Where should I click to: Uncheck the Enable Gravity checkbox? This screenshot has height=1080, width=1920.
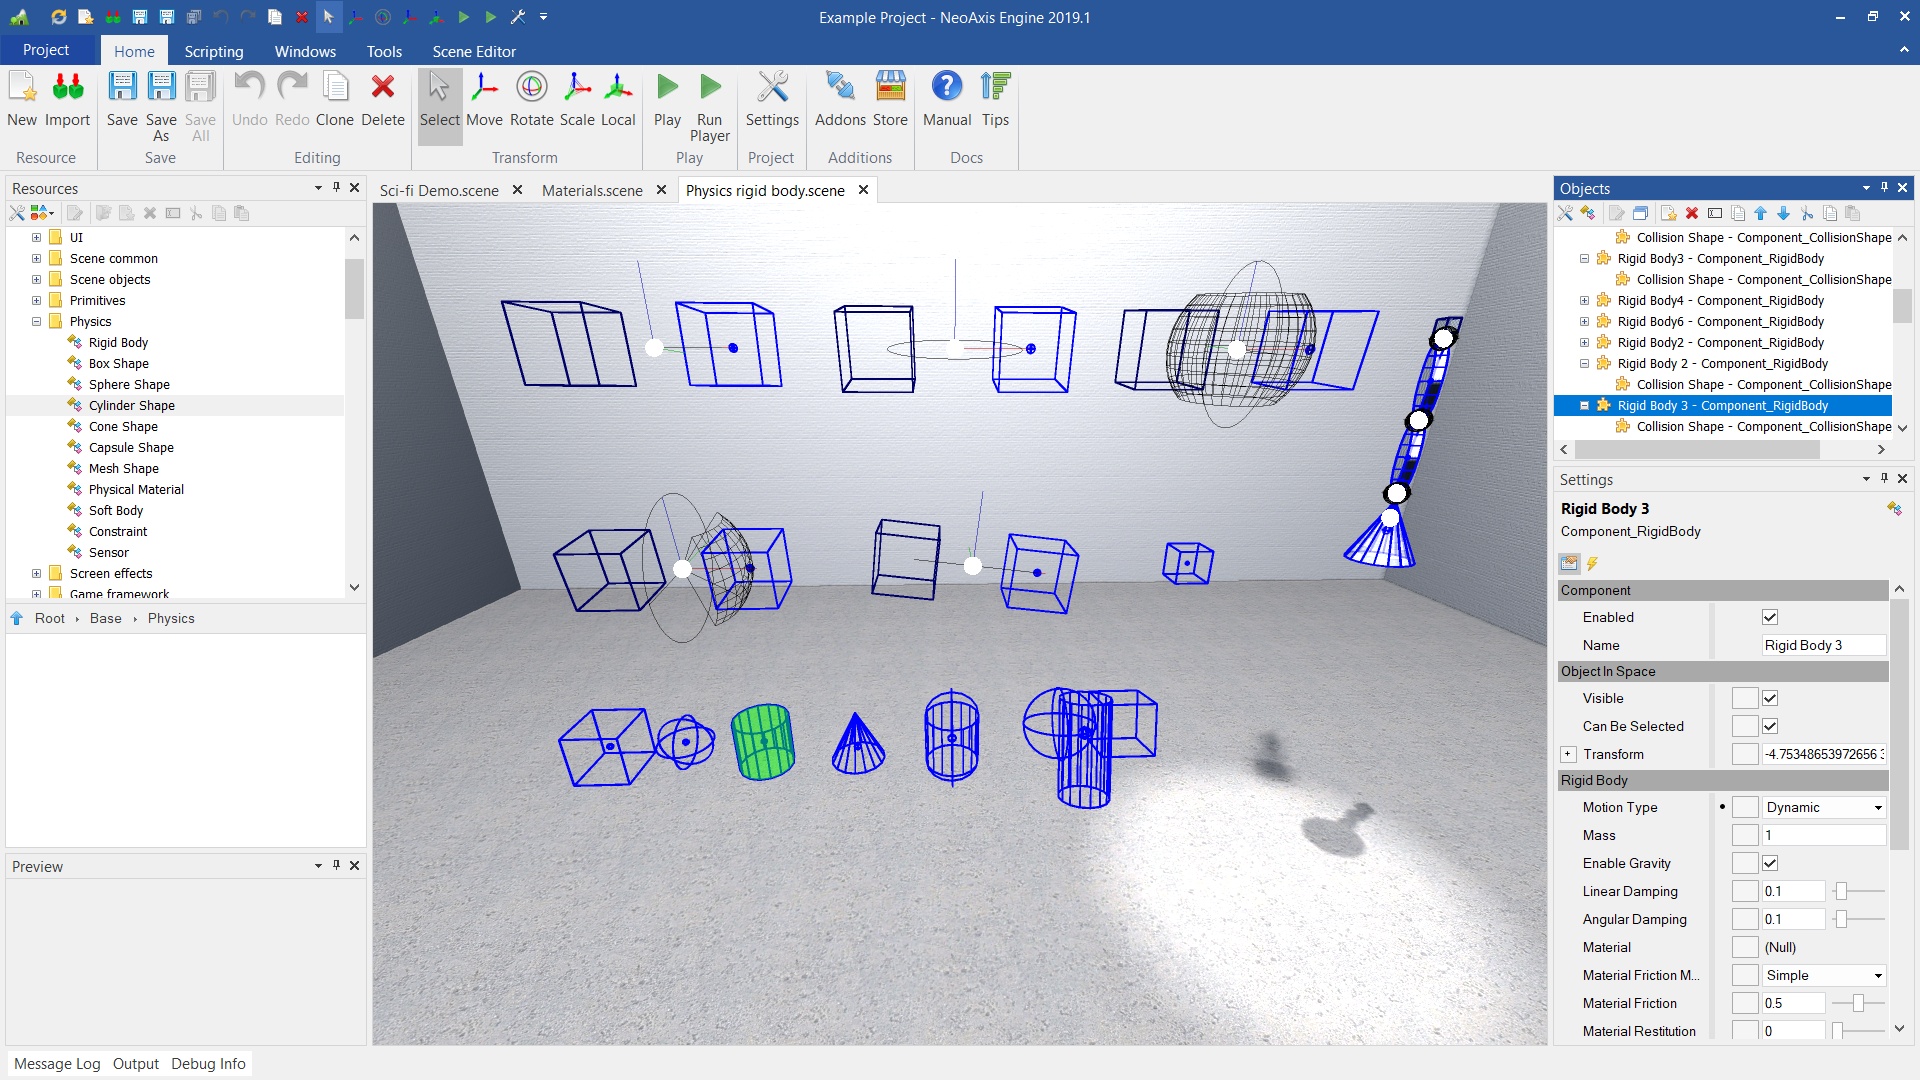click(x=1770, y=863)
